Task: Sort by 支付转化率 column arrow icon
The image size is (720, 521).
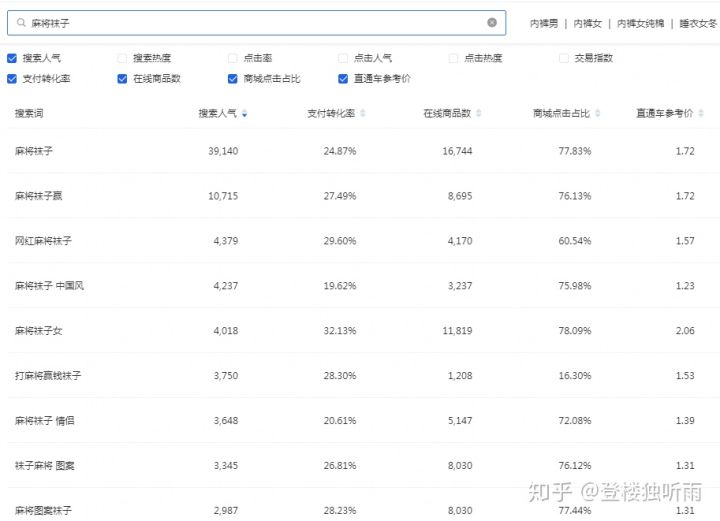Action: pyautogui.click(x=363, y=114)
